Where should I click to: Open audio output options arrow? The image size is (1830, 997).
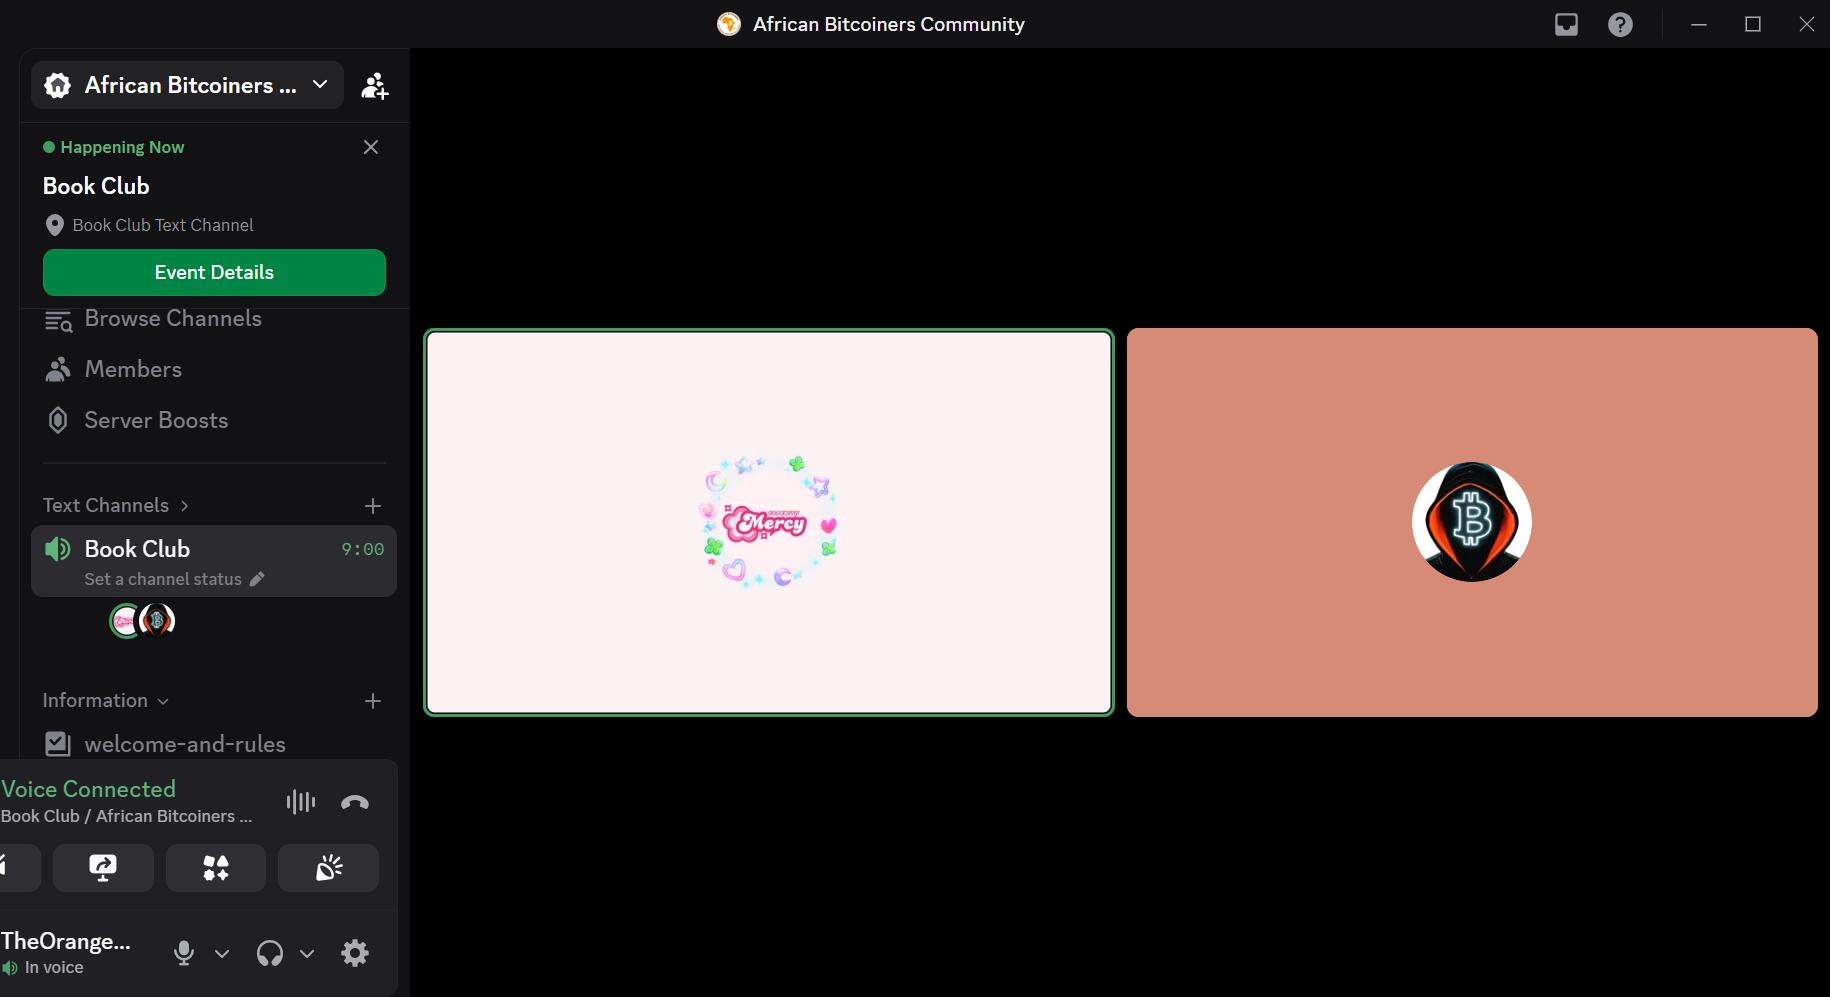click(307, 953)
